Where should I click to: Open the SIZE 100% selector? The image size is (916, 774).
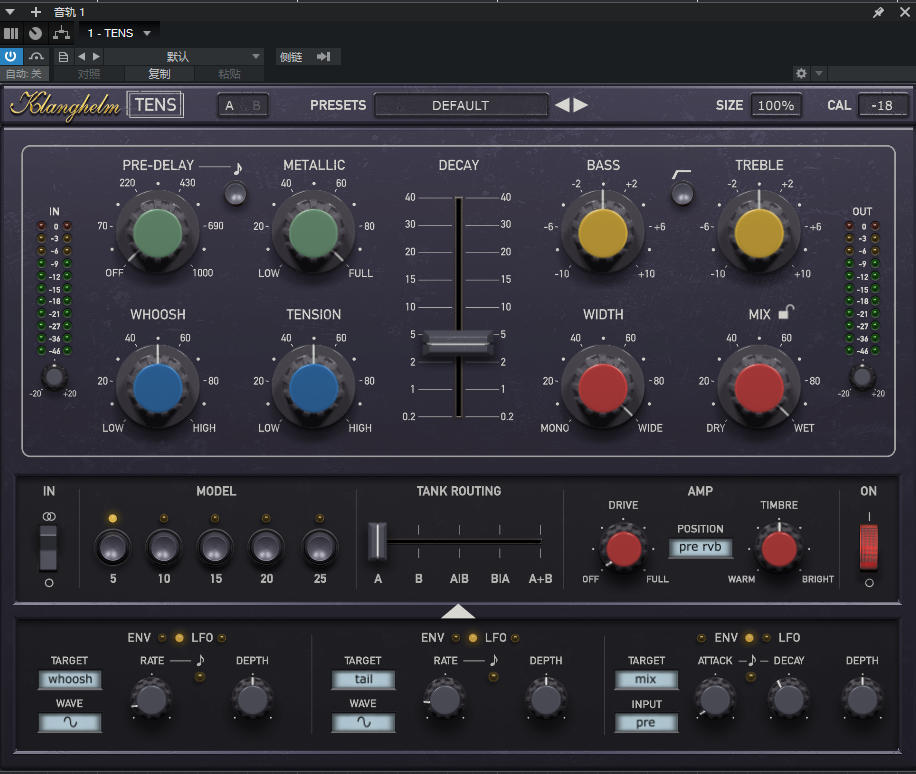point(776,105)
